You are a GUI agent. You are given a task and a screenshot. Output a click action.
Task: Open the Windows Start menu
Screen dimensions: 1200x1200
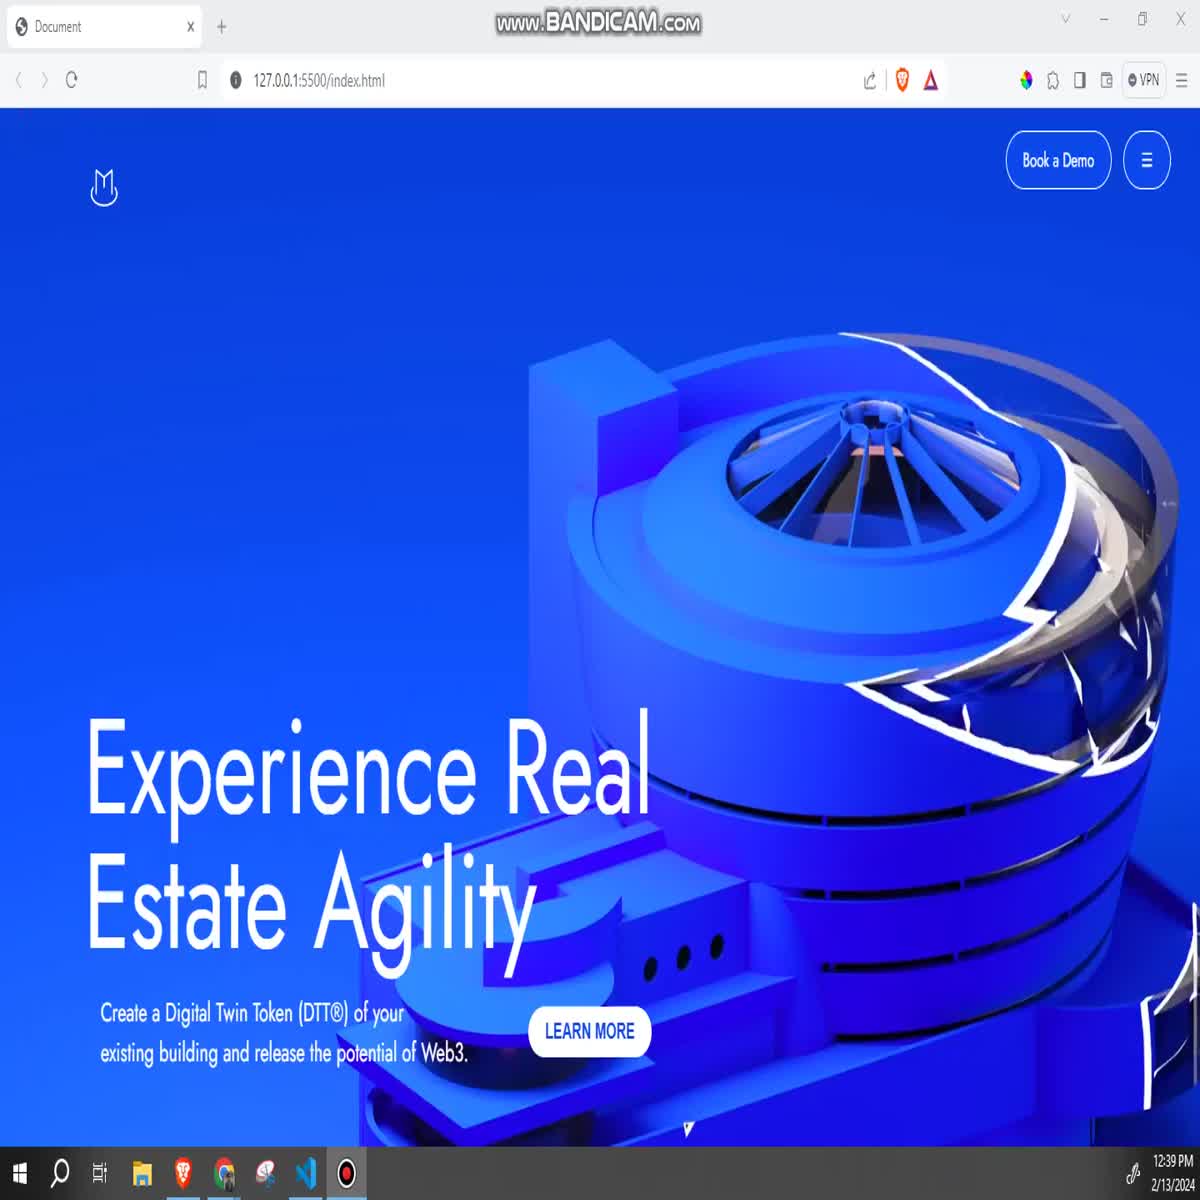click(20, 1173)
